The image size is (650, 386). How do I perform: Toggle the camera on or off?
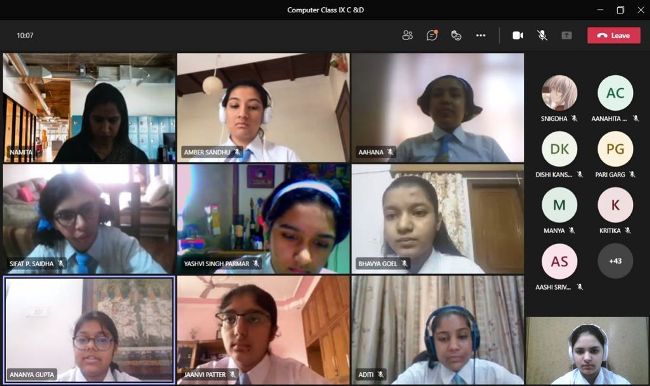[x=518, y=35]
